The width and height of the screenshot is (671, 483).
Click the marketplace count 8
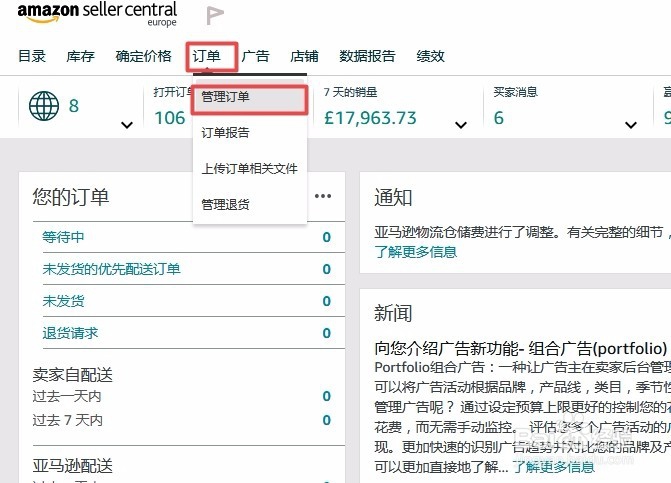click(74, 106)
